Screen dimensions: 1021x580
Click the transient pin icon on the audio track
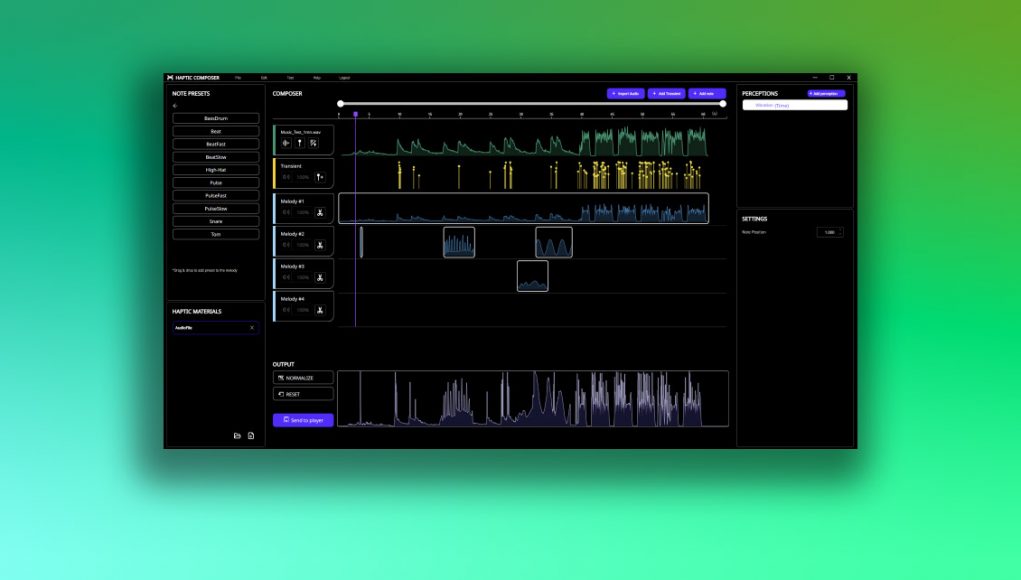(300, 143)
